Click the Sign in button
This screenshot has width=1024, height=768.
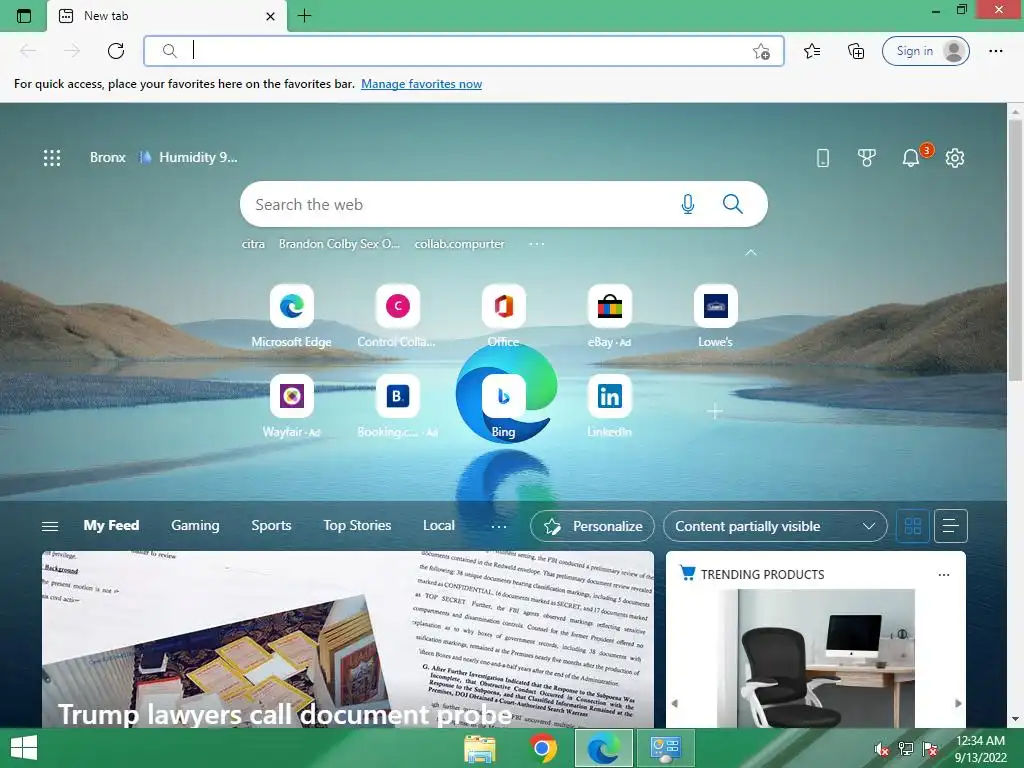925,51
